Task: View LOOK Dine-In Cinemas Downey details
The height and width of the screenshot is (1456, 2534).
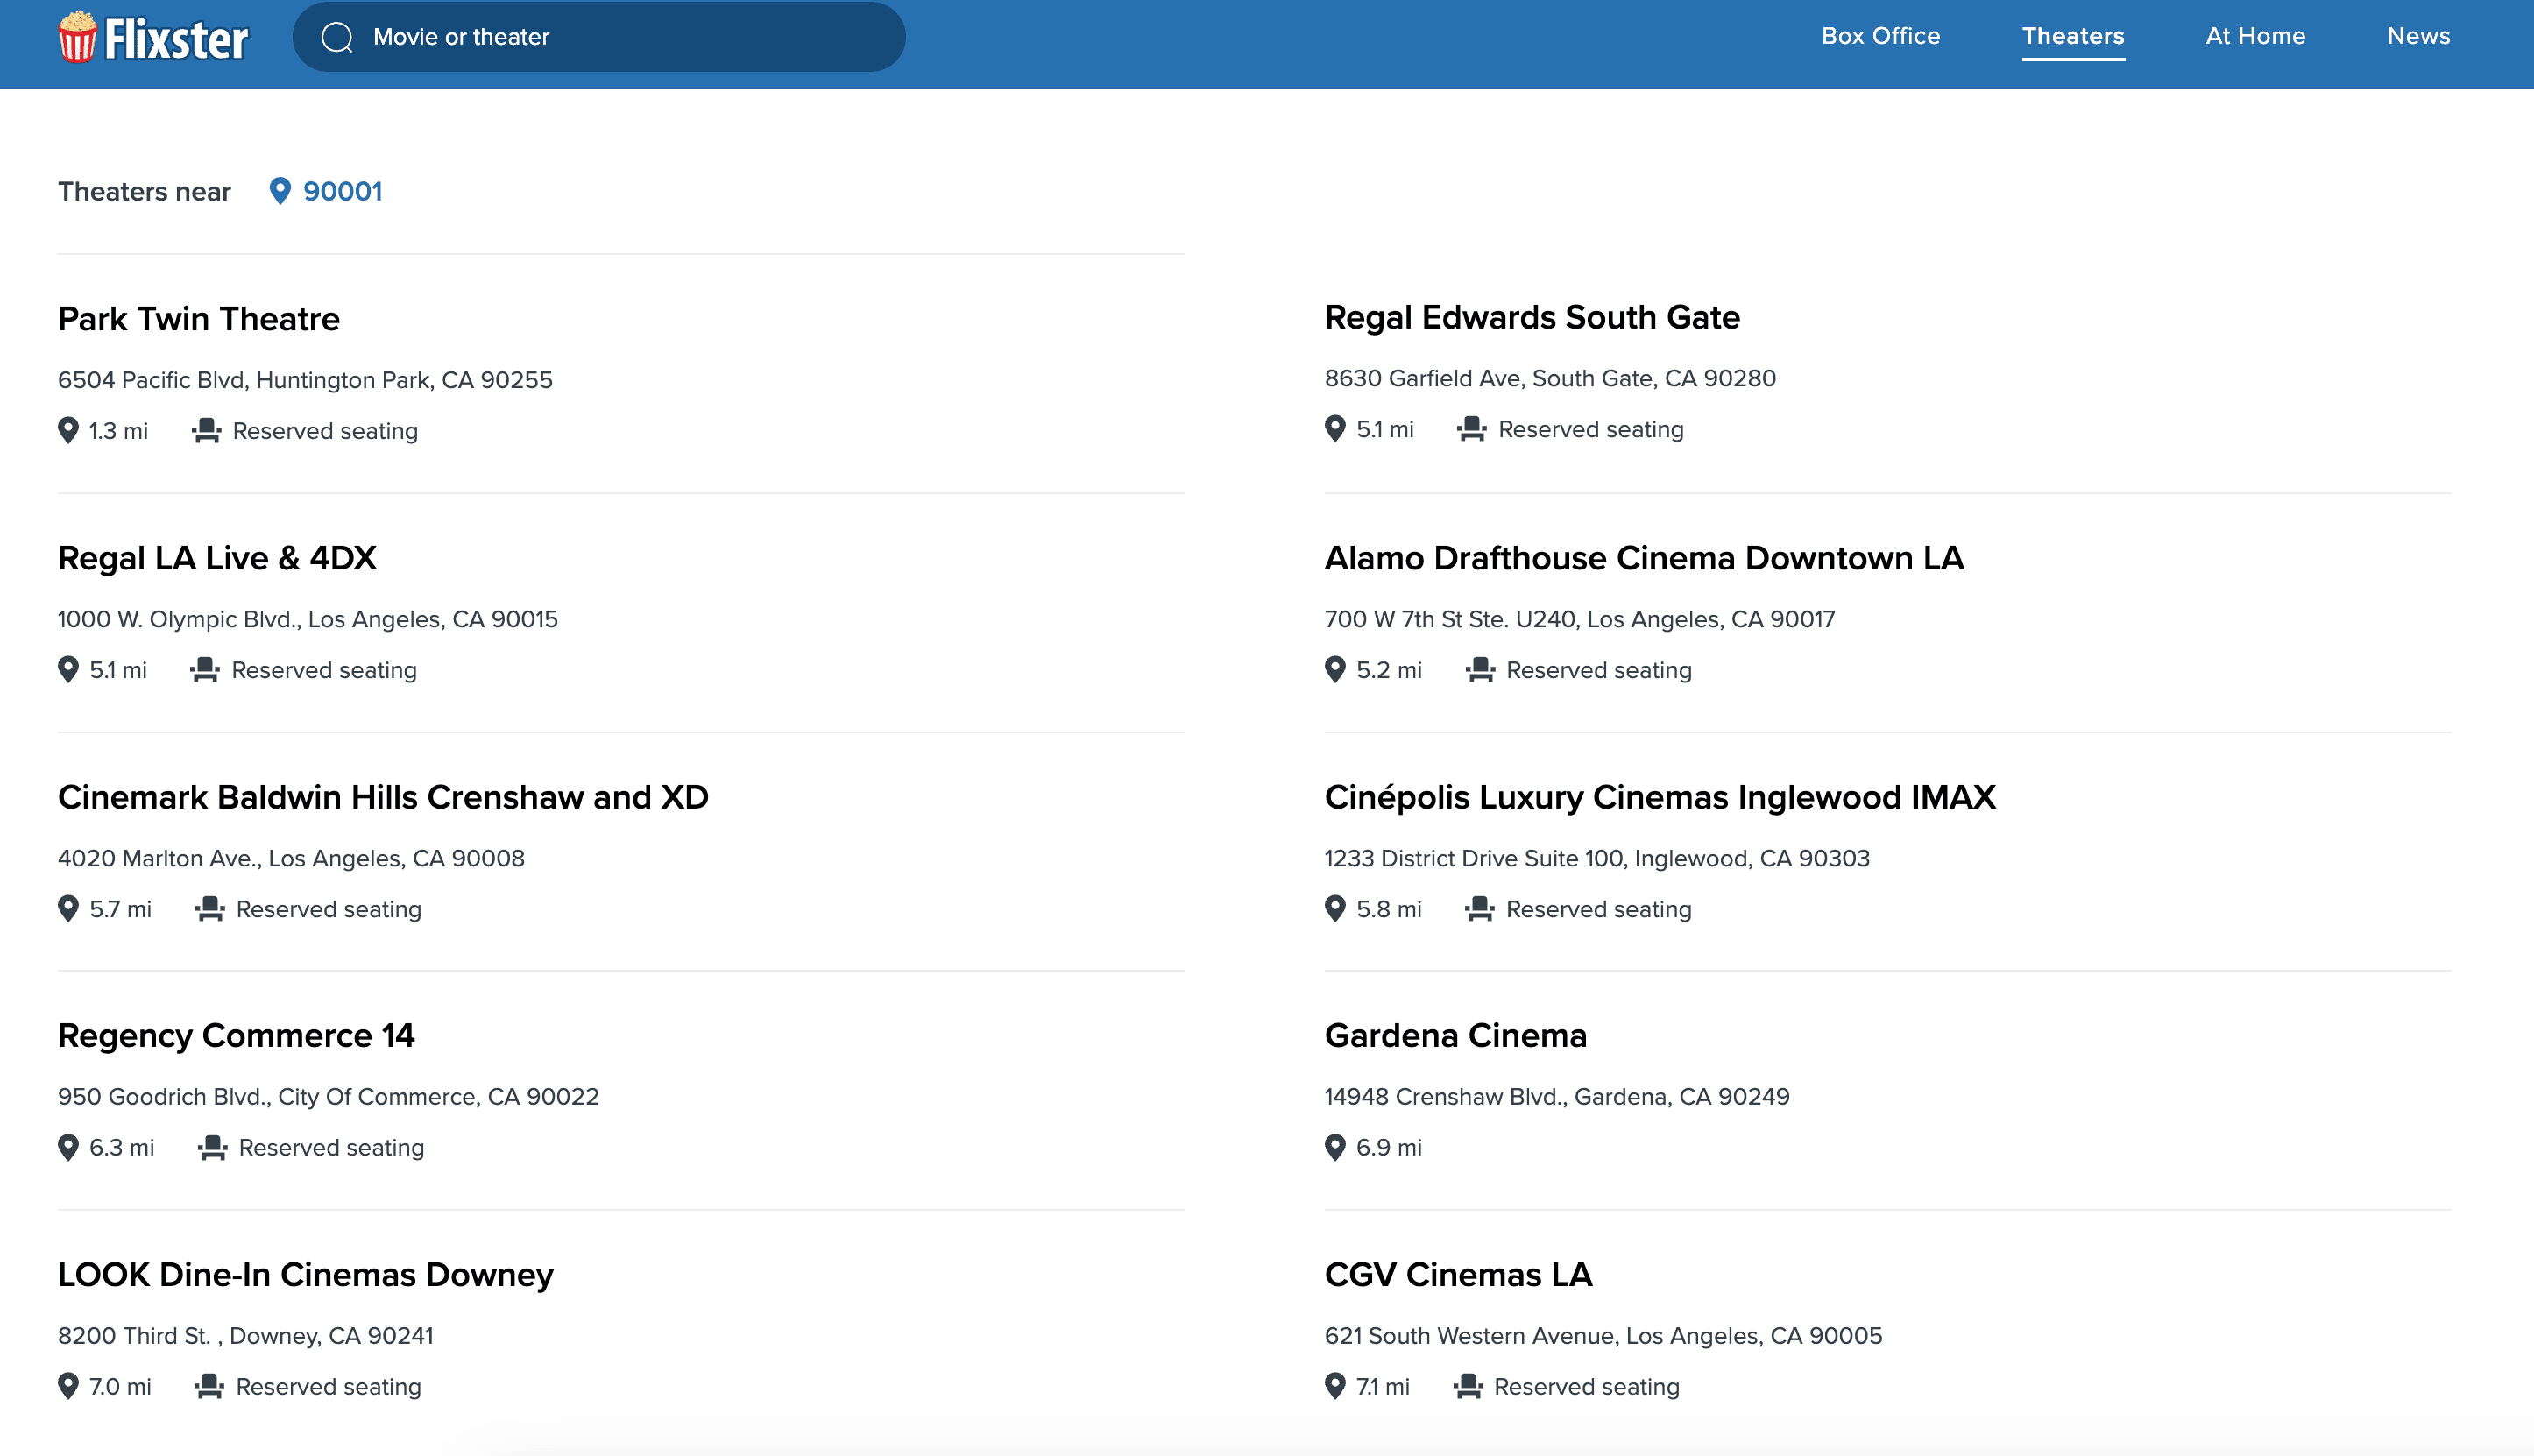Action: [305, 1274]
